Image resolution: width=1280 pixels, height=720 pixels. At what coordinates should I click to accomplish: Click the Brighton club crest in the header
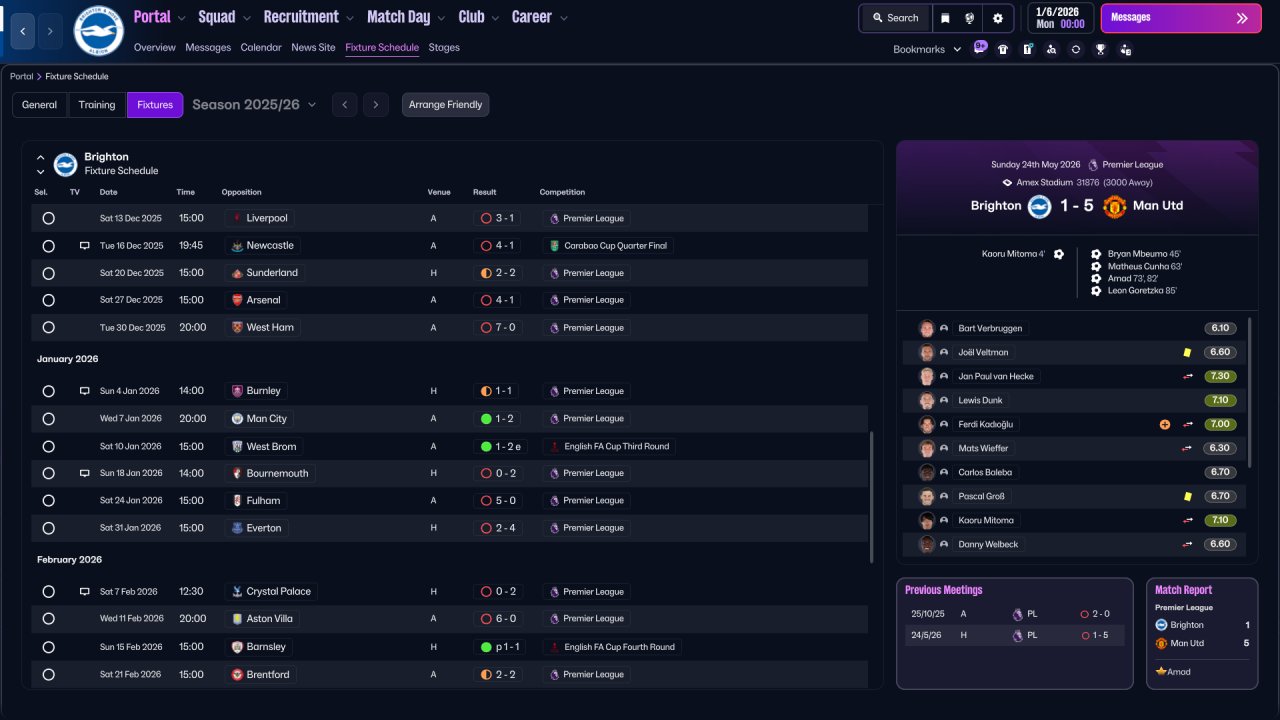pyautogui.click(x=99, y=31)
